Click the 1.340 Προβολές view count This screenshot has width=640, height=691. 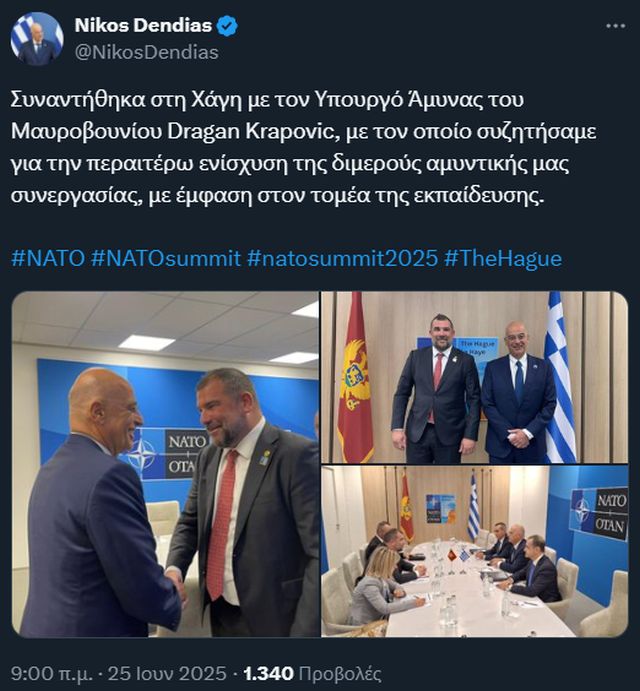pos(312,673)
